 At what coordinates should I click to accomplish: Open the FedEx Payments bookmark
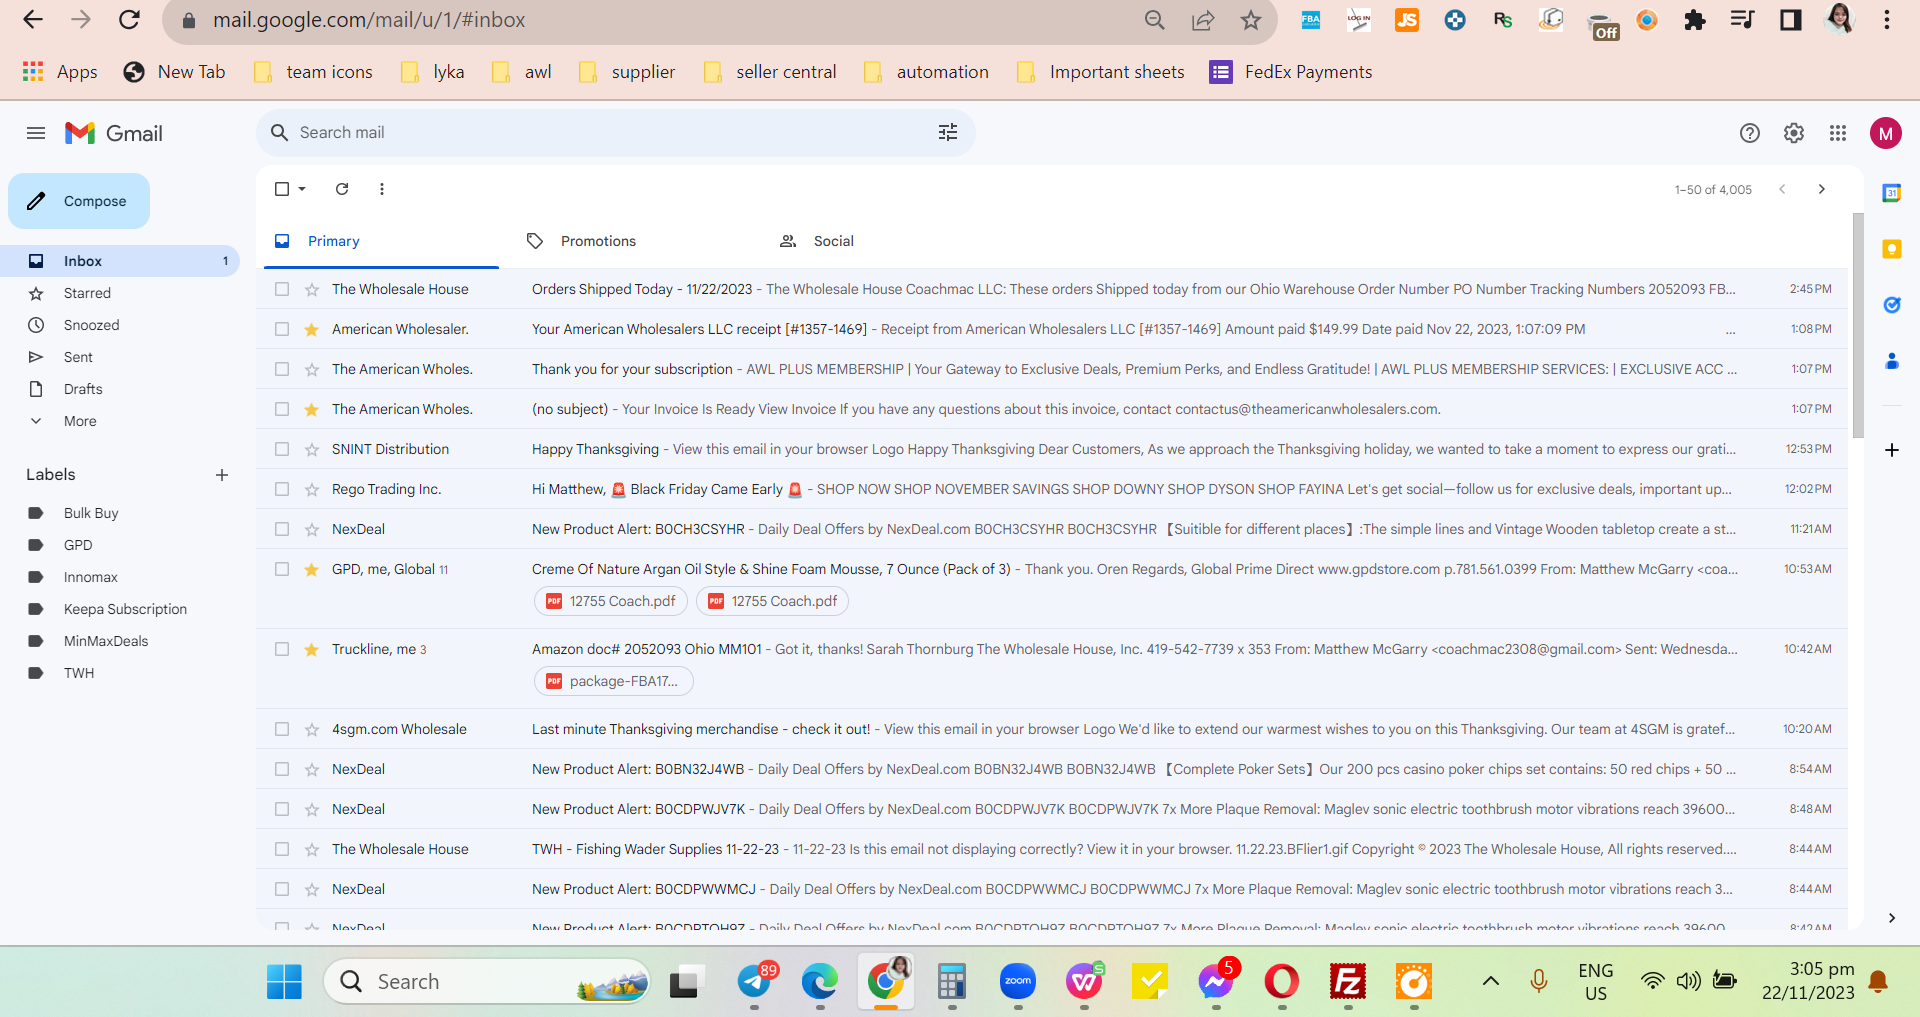[x=1291, y=72]
